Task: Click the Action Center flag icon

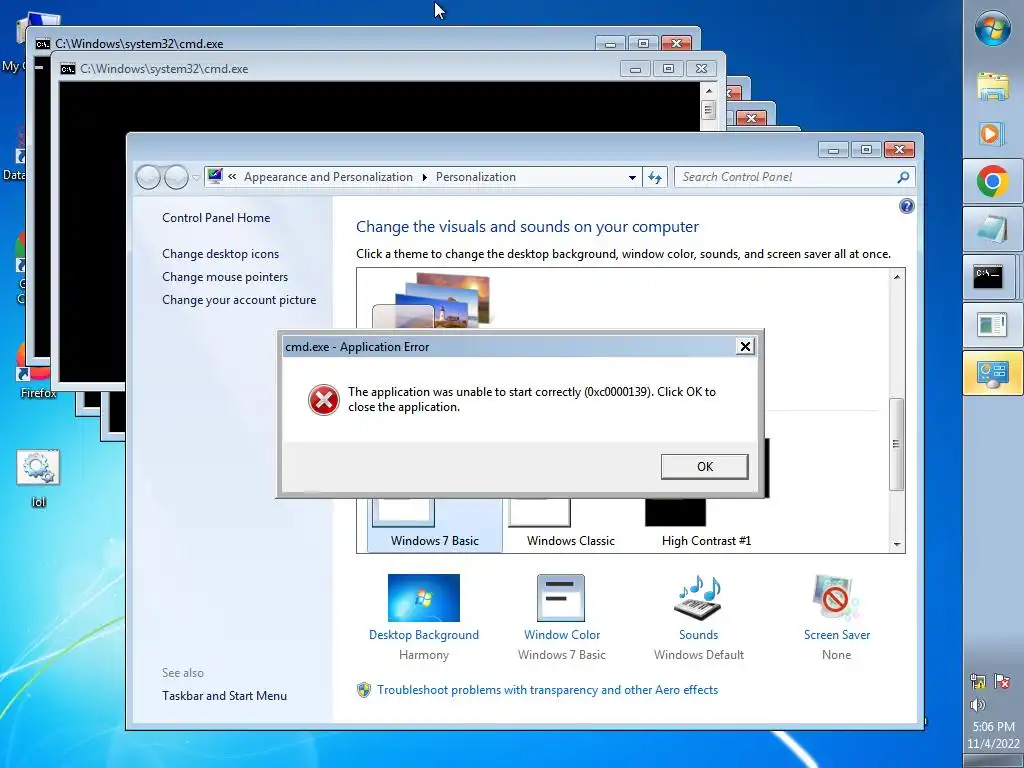Action: coord(1002,681)
